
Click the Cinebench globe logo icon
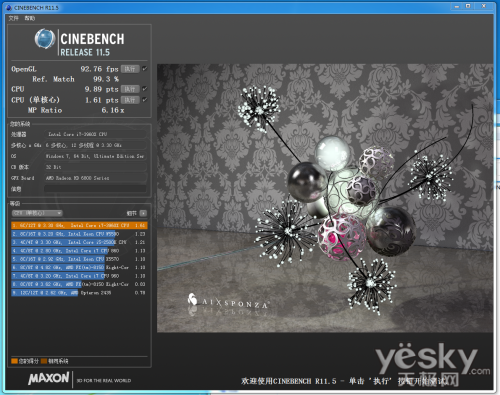tap(45, 39)
